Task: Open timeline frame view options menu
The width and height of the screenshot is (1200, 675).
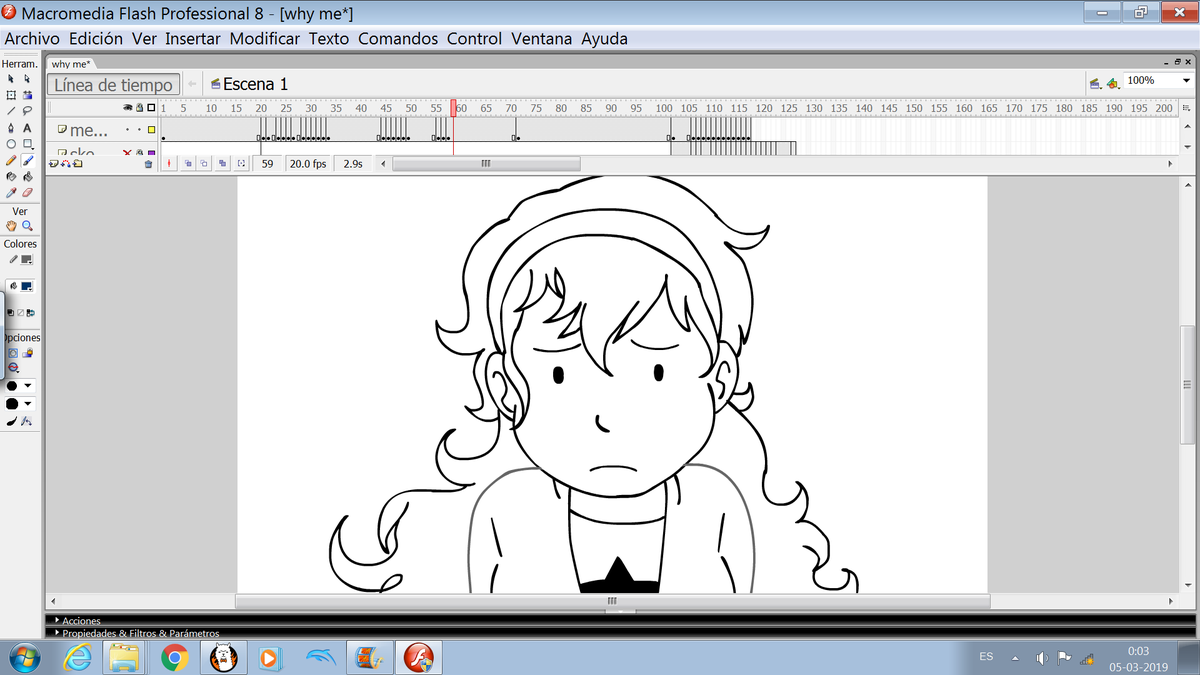Action: point(1187,108)
